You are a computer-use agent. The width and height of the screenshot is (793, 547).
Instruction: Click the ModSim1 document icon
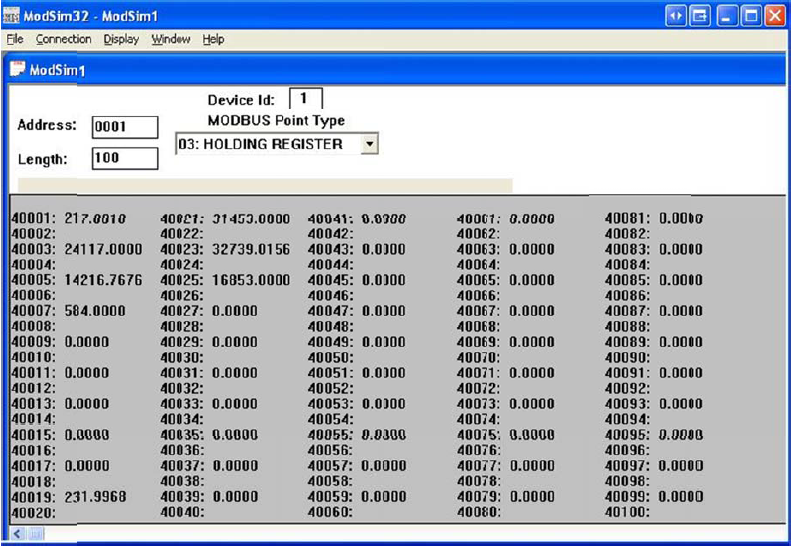click(17, 69)
